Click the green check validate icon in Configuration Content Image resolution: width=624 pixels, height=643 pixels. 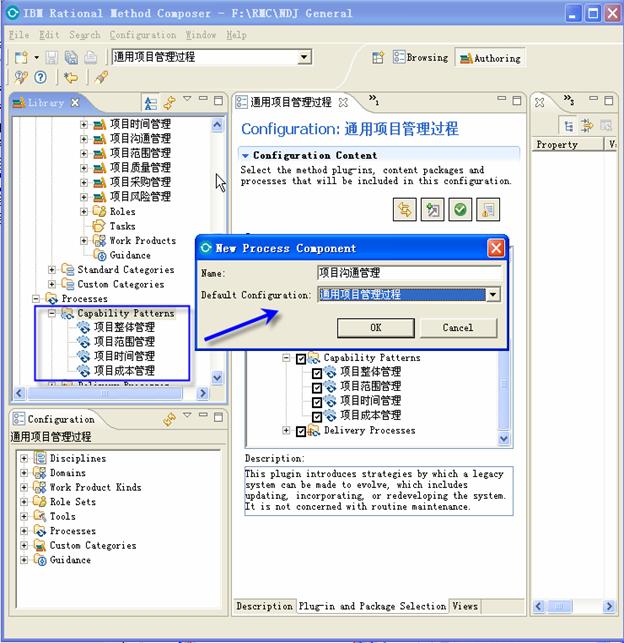pyautogui.click(x=460, y=210)
